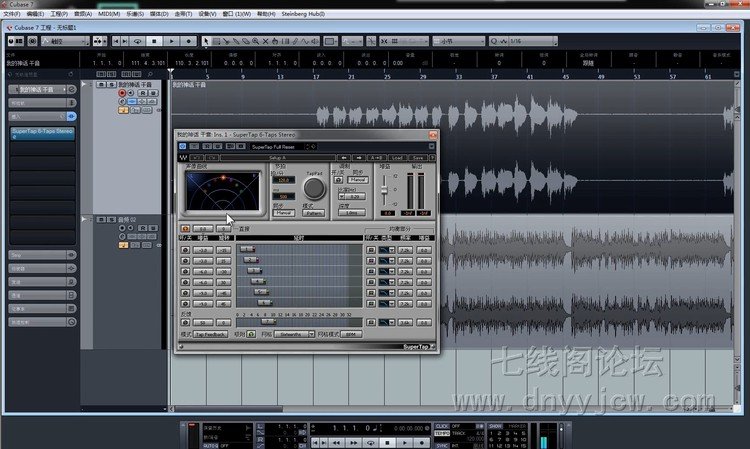This screenshot has height=449, width=750.
Task: Click the Tap Feedback mode button
Action: pos(210,334)
